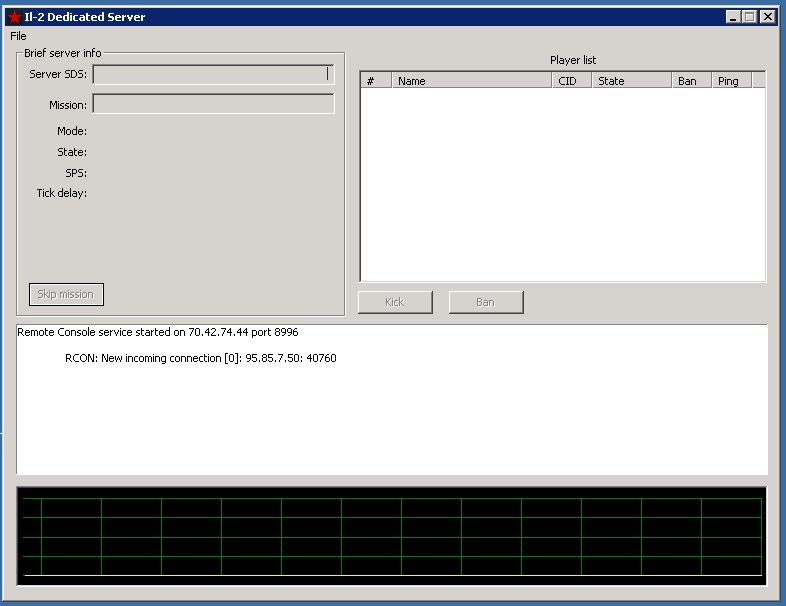The width and height of the screenshot is (786, 606).
Task: Click the Ban button below player list
Action: [x=486, y=302]
